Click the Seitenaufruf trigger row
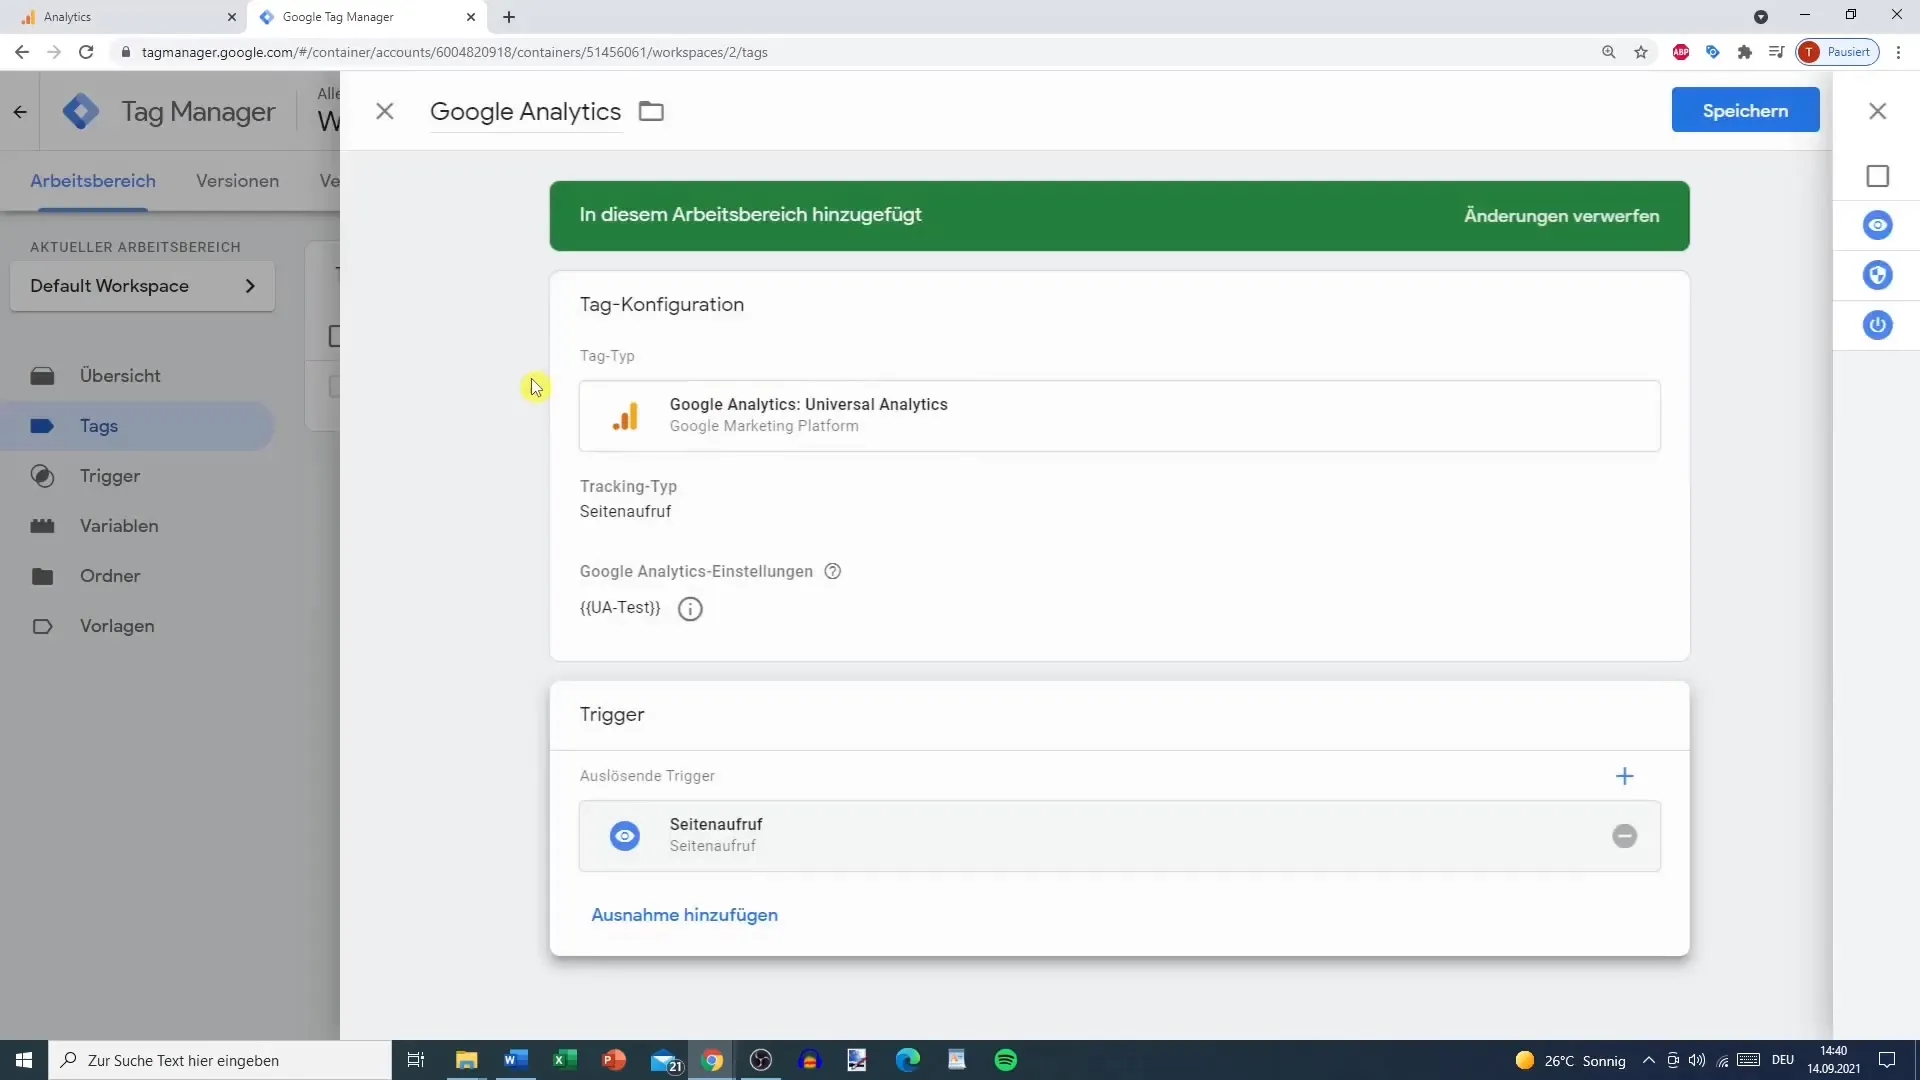The height and width of the screenshot is (1080, 1920). [1119, 836]
